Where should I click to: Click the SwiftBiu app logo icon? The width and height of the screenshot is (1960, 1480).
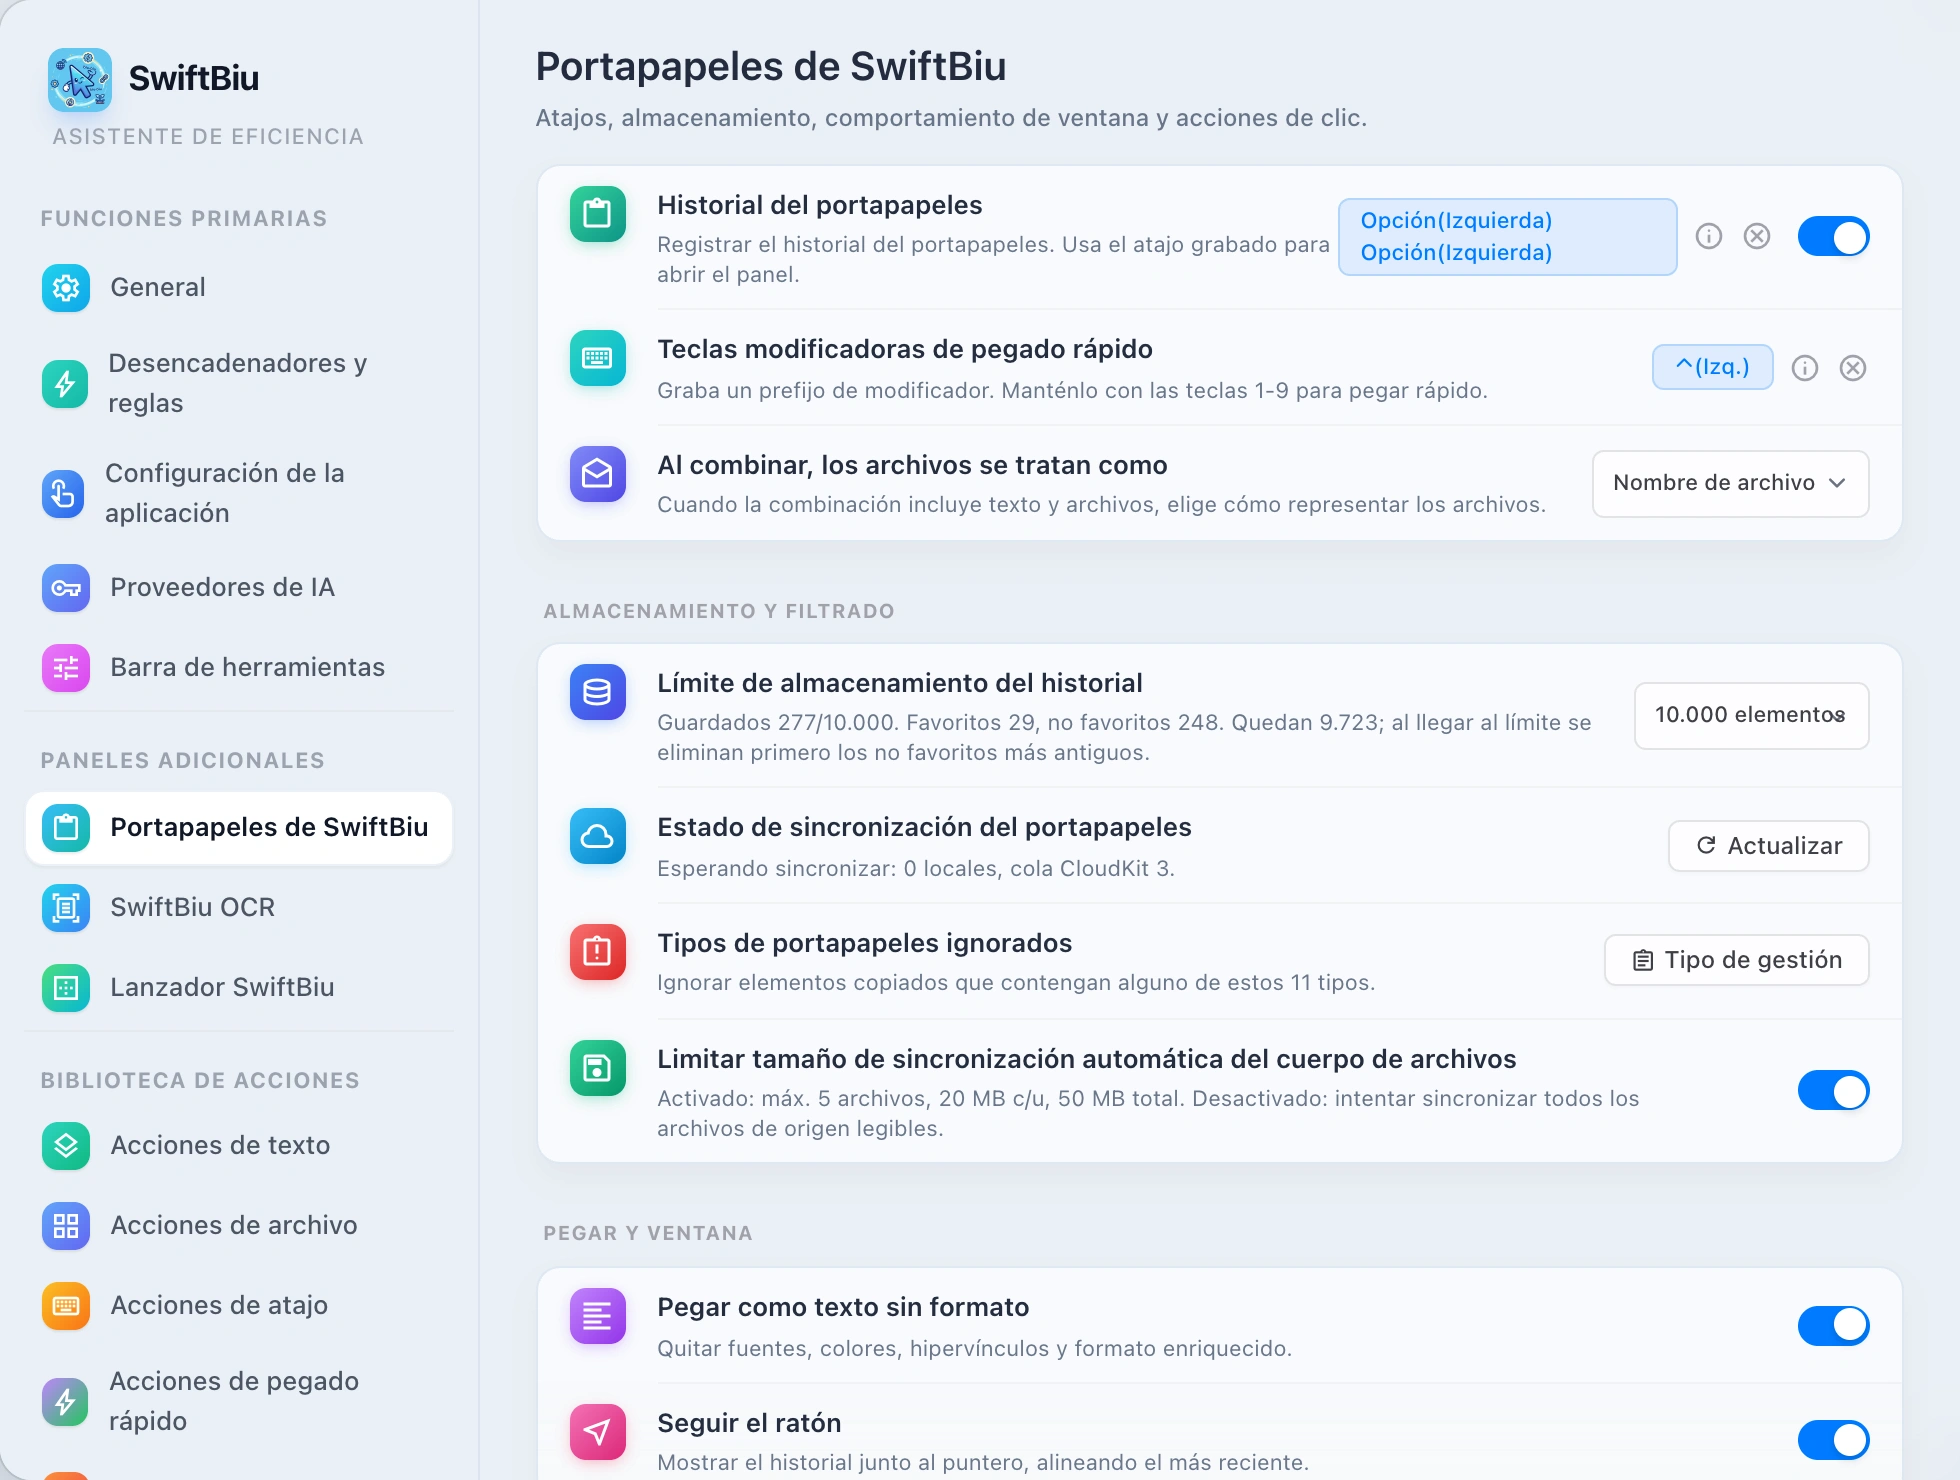pos(80,79)
